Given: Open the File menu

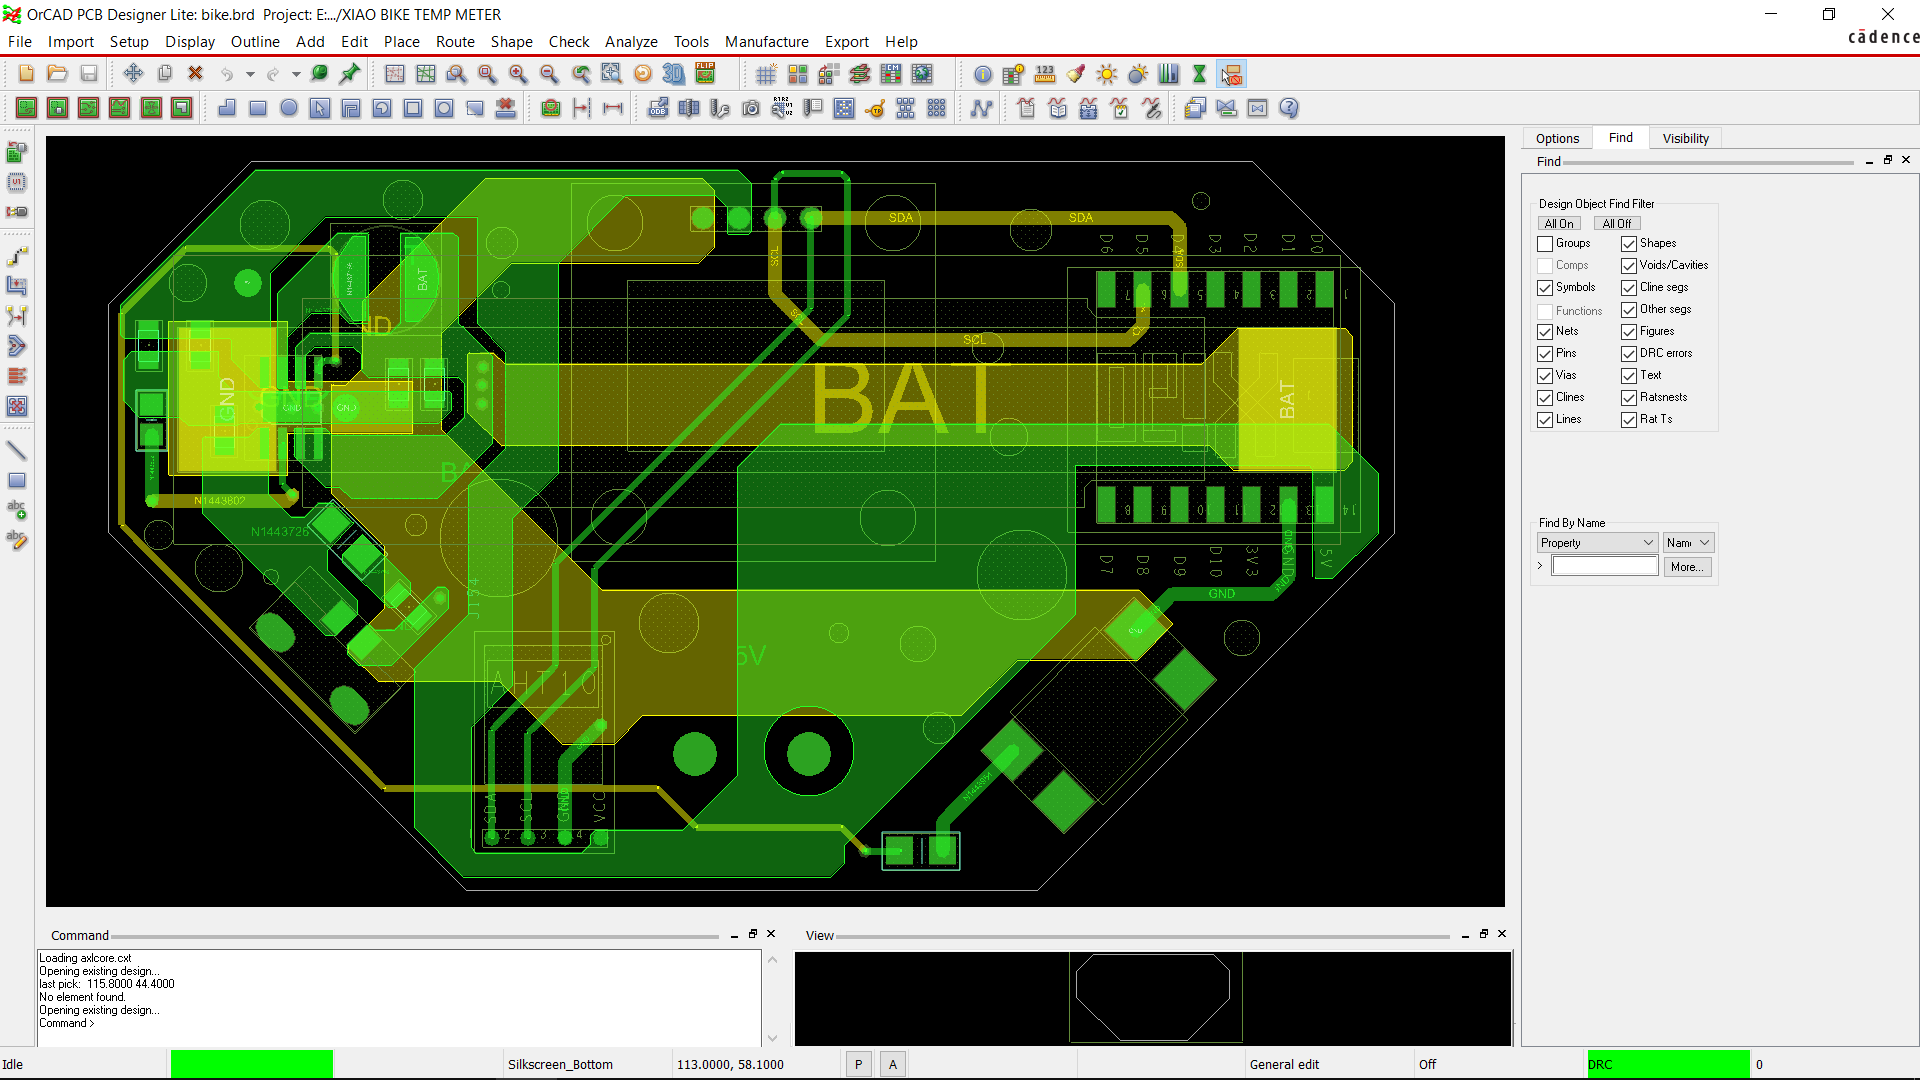Looking at the screenshot, I should (20, 42).
